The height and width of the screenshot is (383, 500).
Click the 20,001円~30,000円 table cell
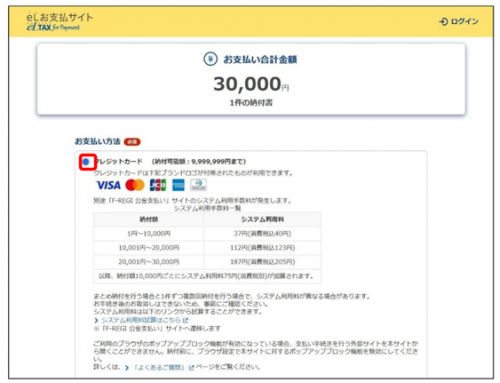point(149,262)
